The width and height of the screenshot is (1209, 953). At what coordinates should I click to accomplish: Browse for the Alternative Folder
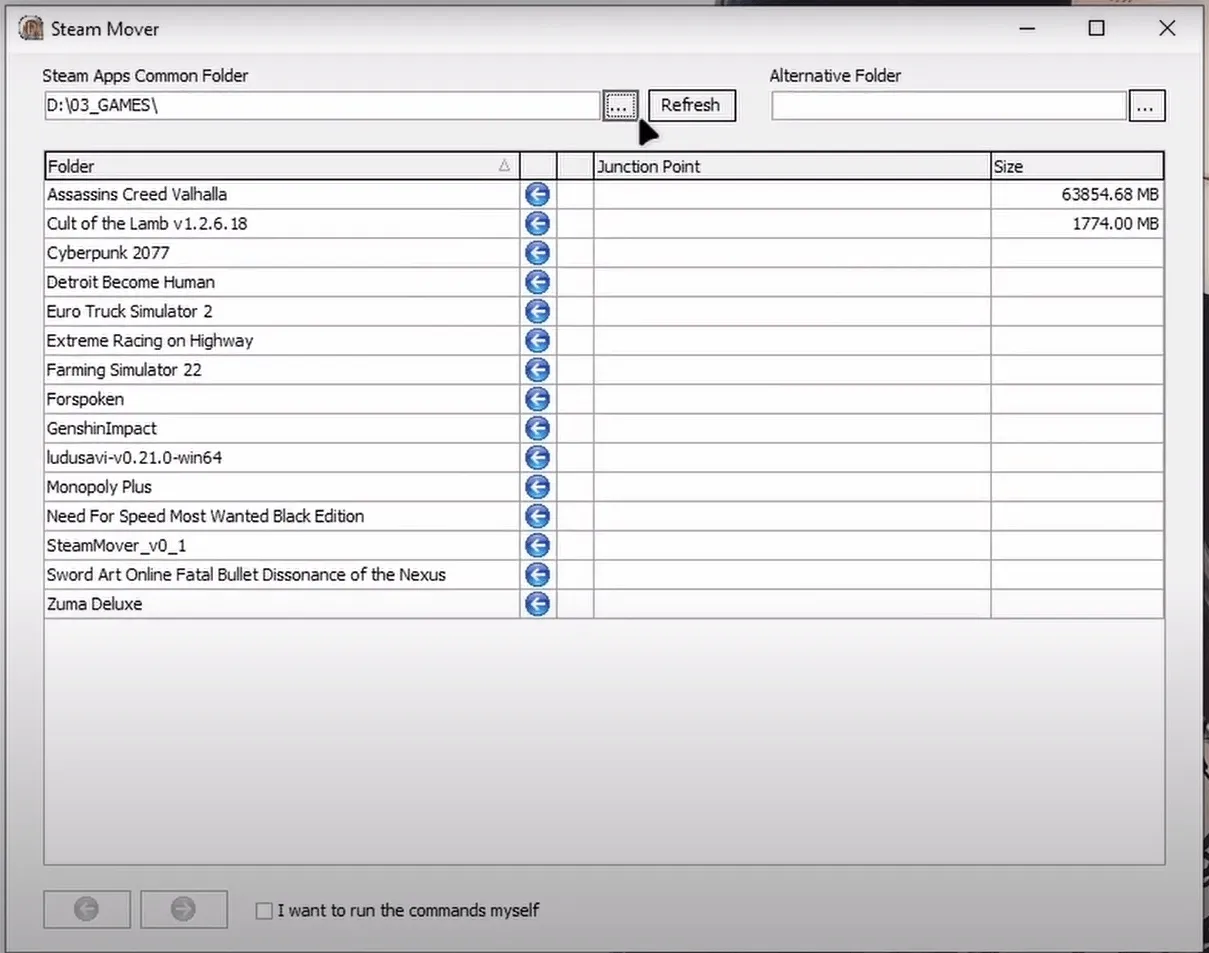[1146, 105]
